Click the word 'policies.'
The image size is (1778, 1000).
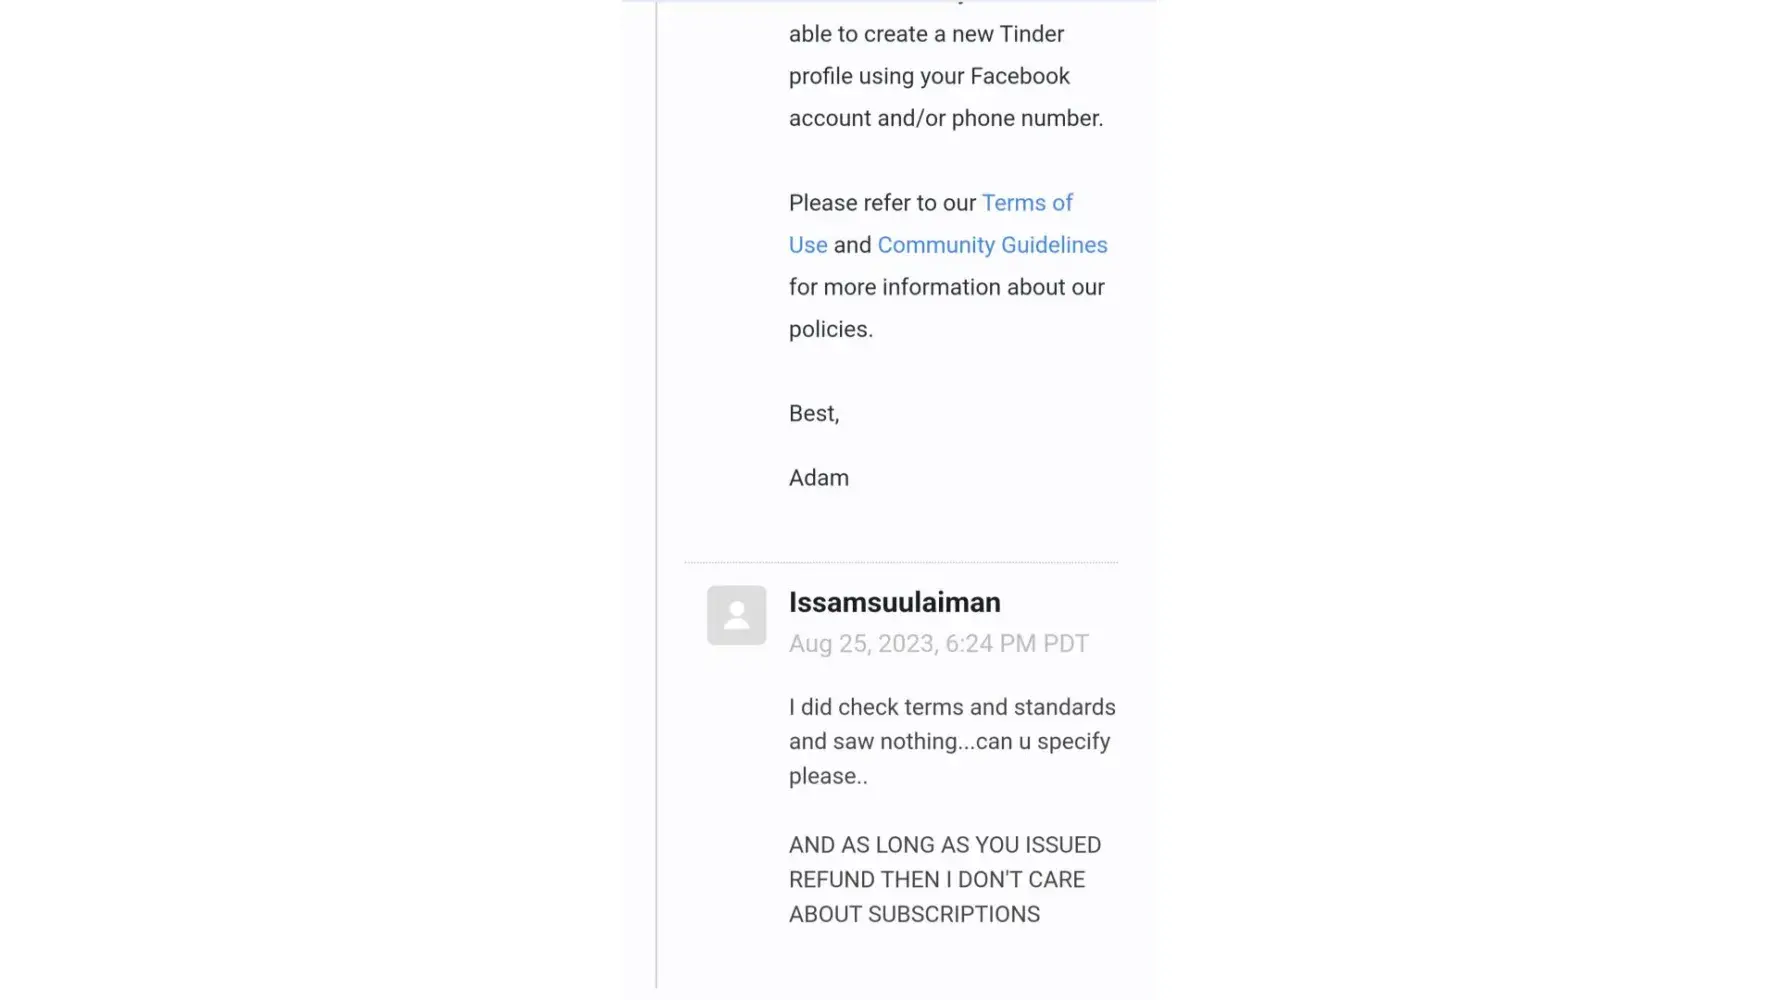pos(830,329)
